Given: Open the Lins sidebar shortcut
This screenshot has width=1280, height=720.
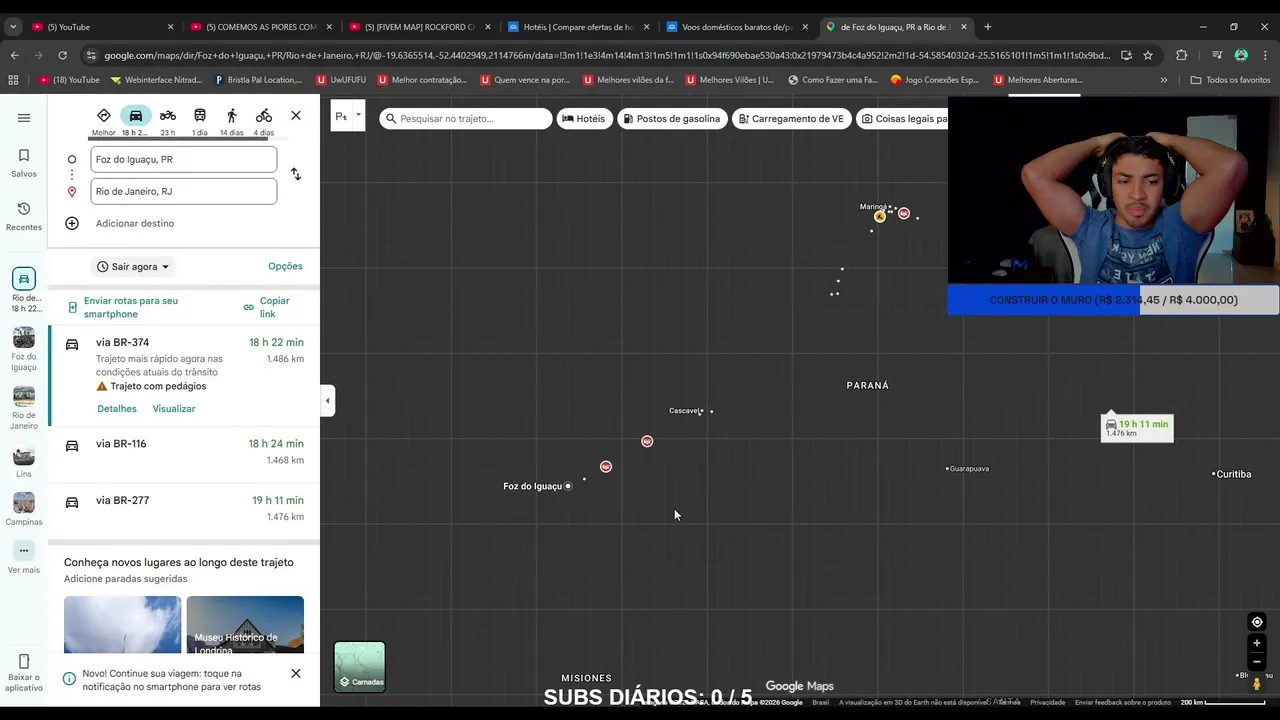Looking at the screenshot, I should coord(24,462).
